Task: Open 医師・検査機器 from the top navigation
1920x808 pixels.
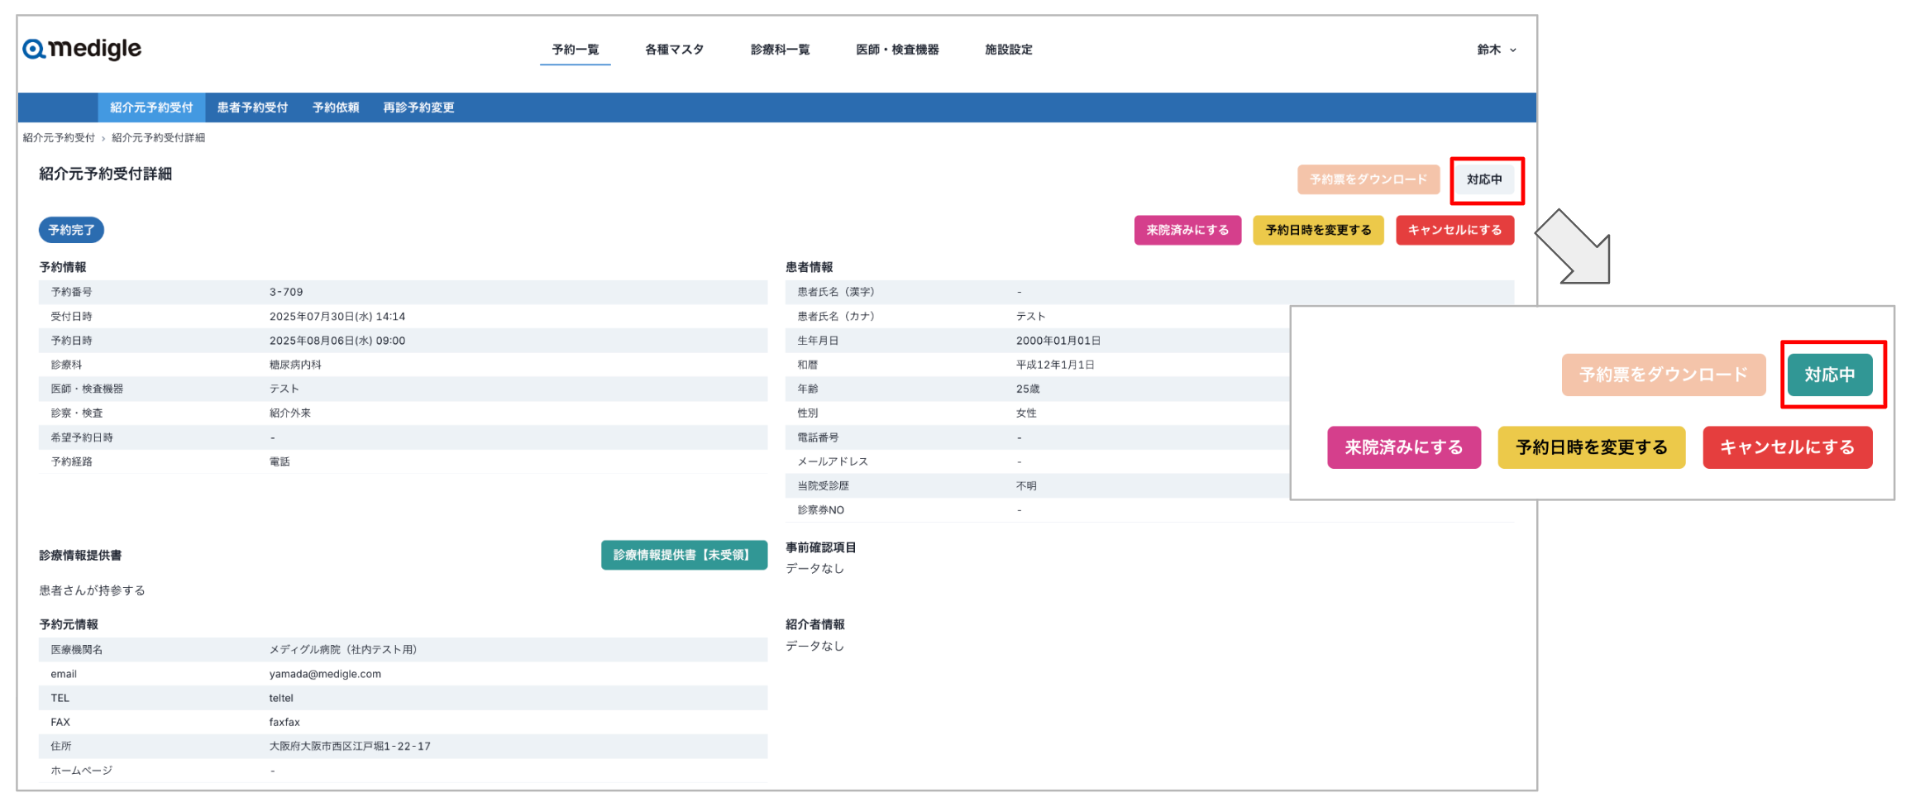Action: click(897, 49)
